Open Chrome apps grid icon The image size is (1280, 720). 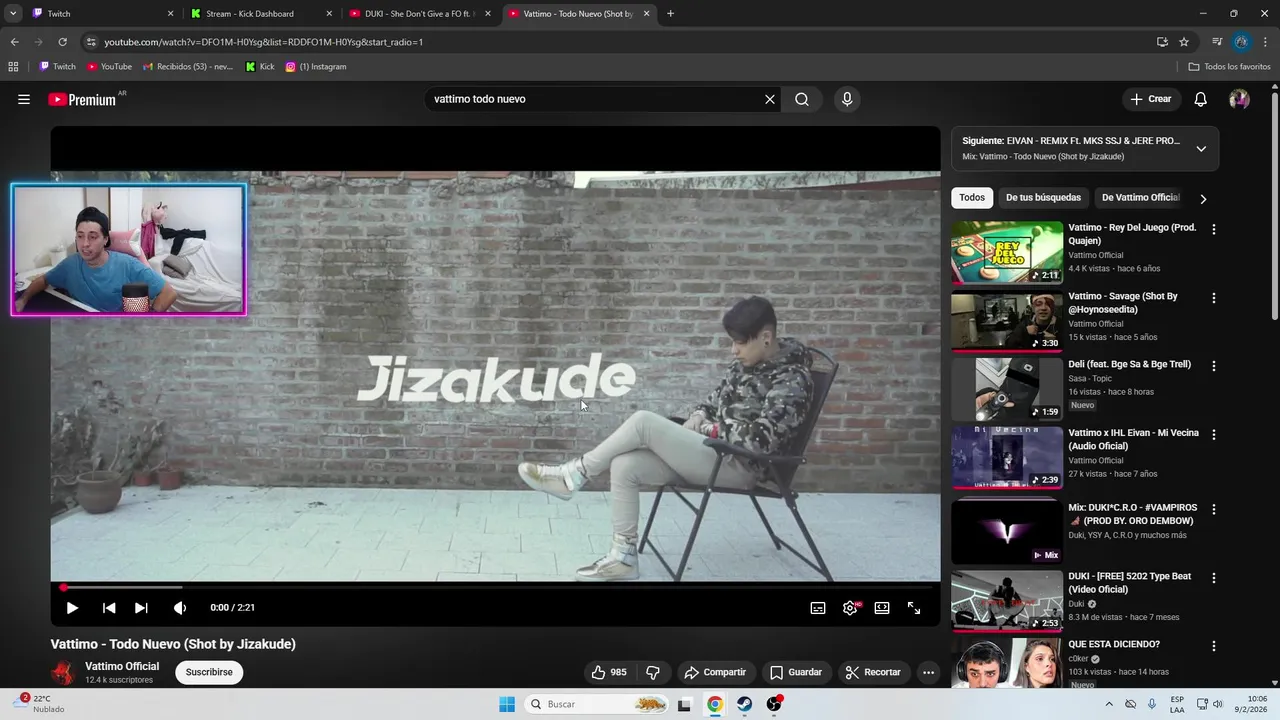point(13,67)
